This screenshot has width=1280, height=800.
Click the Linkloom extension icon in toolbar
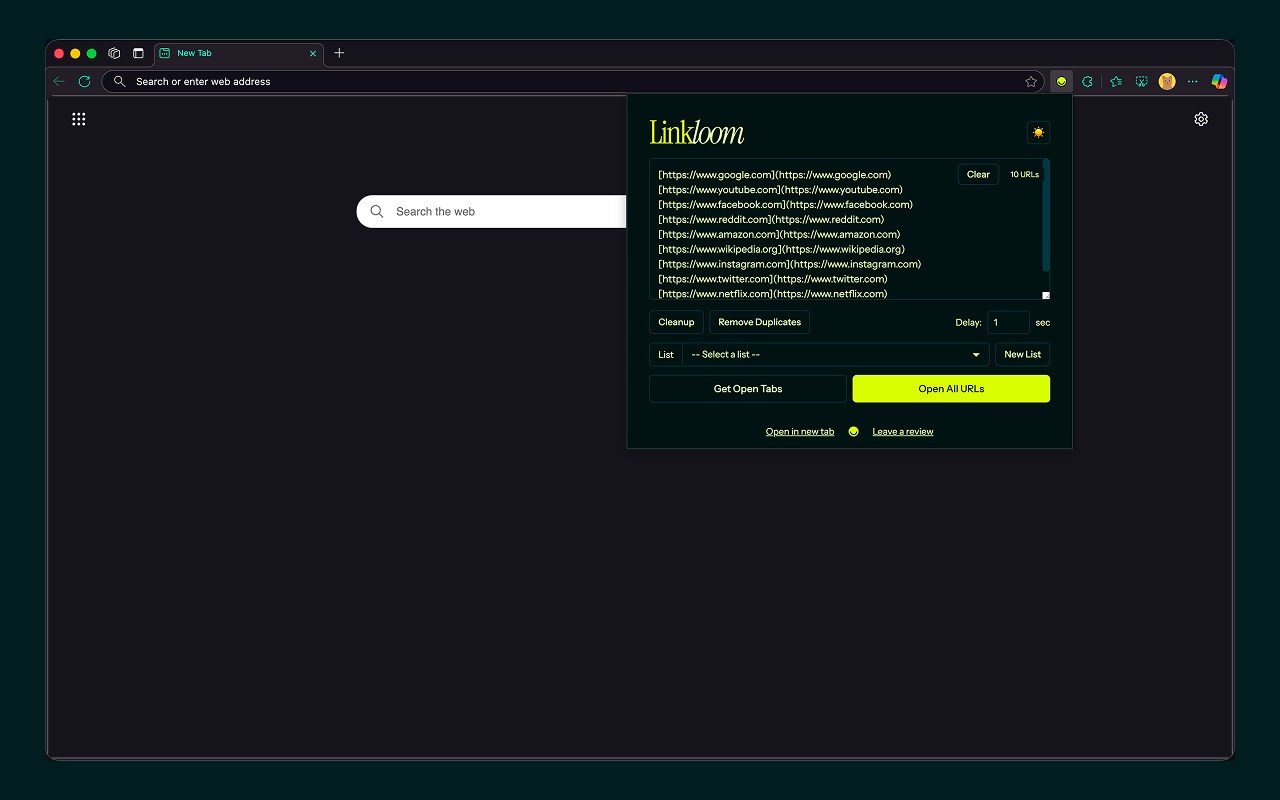(1061, 82)
